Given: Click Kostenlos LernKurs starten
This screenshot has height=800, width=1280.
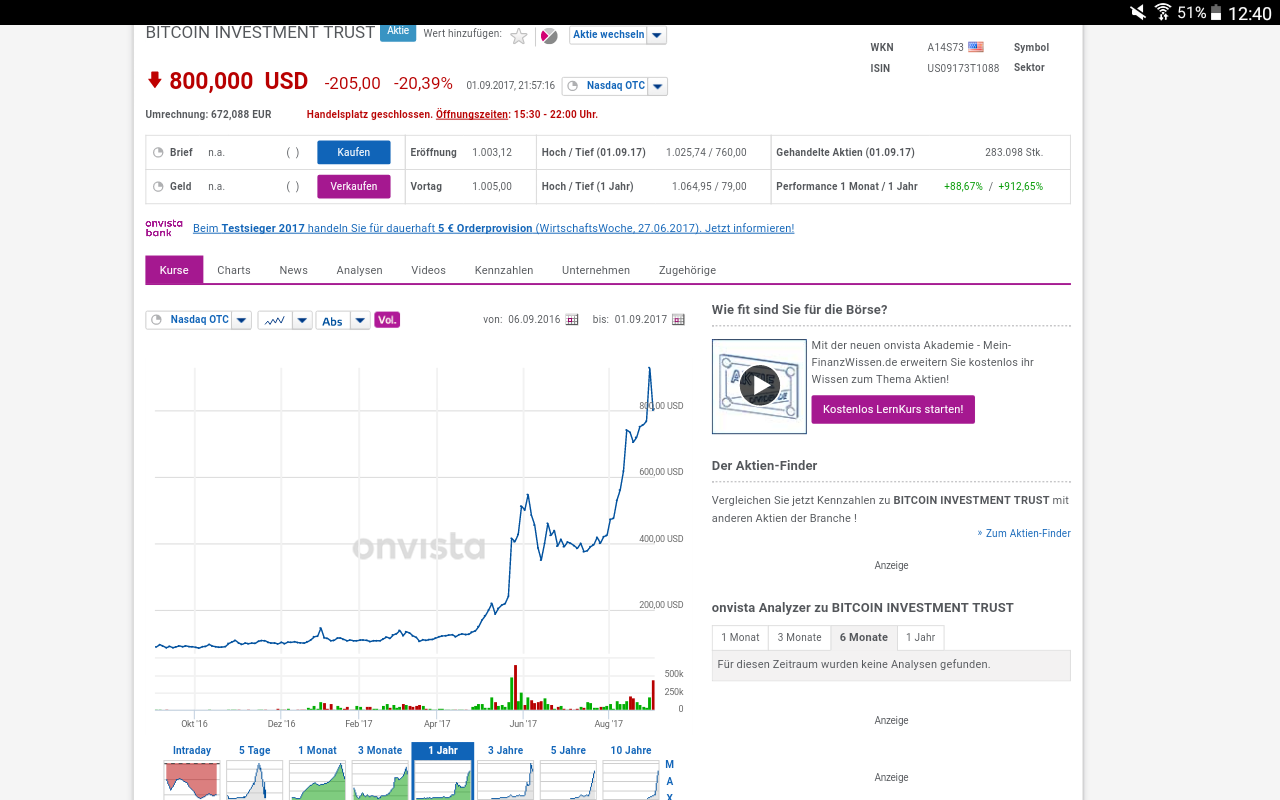Looking at the screenshot, I should pyautogui.click(x=892, y=409).
